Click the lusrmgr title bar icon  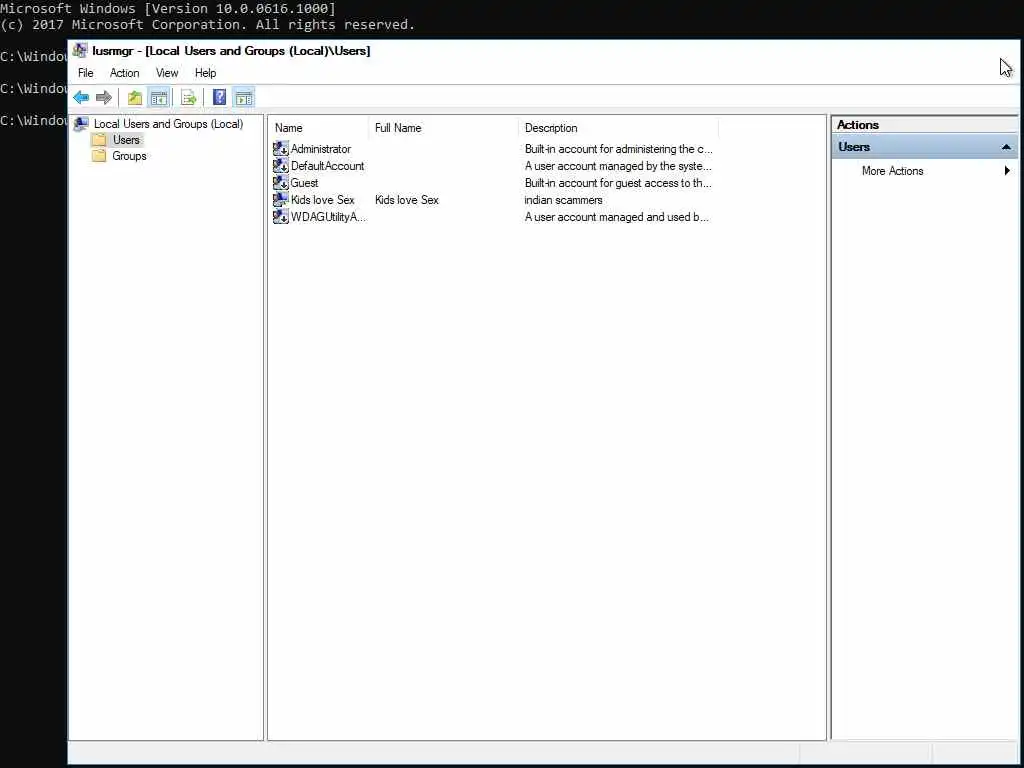pos(80,50)
